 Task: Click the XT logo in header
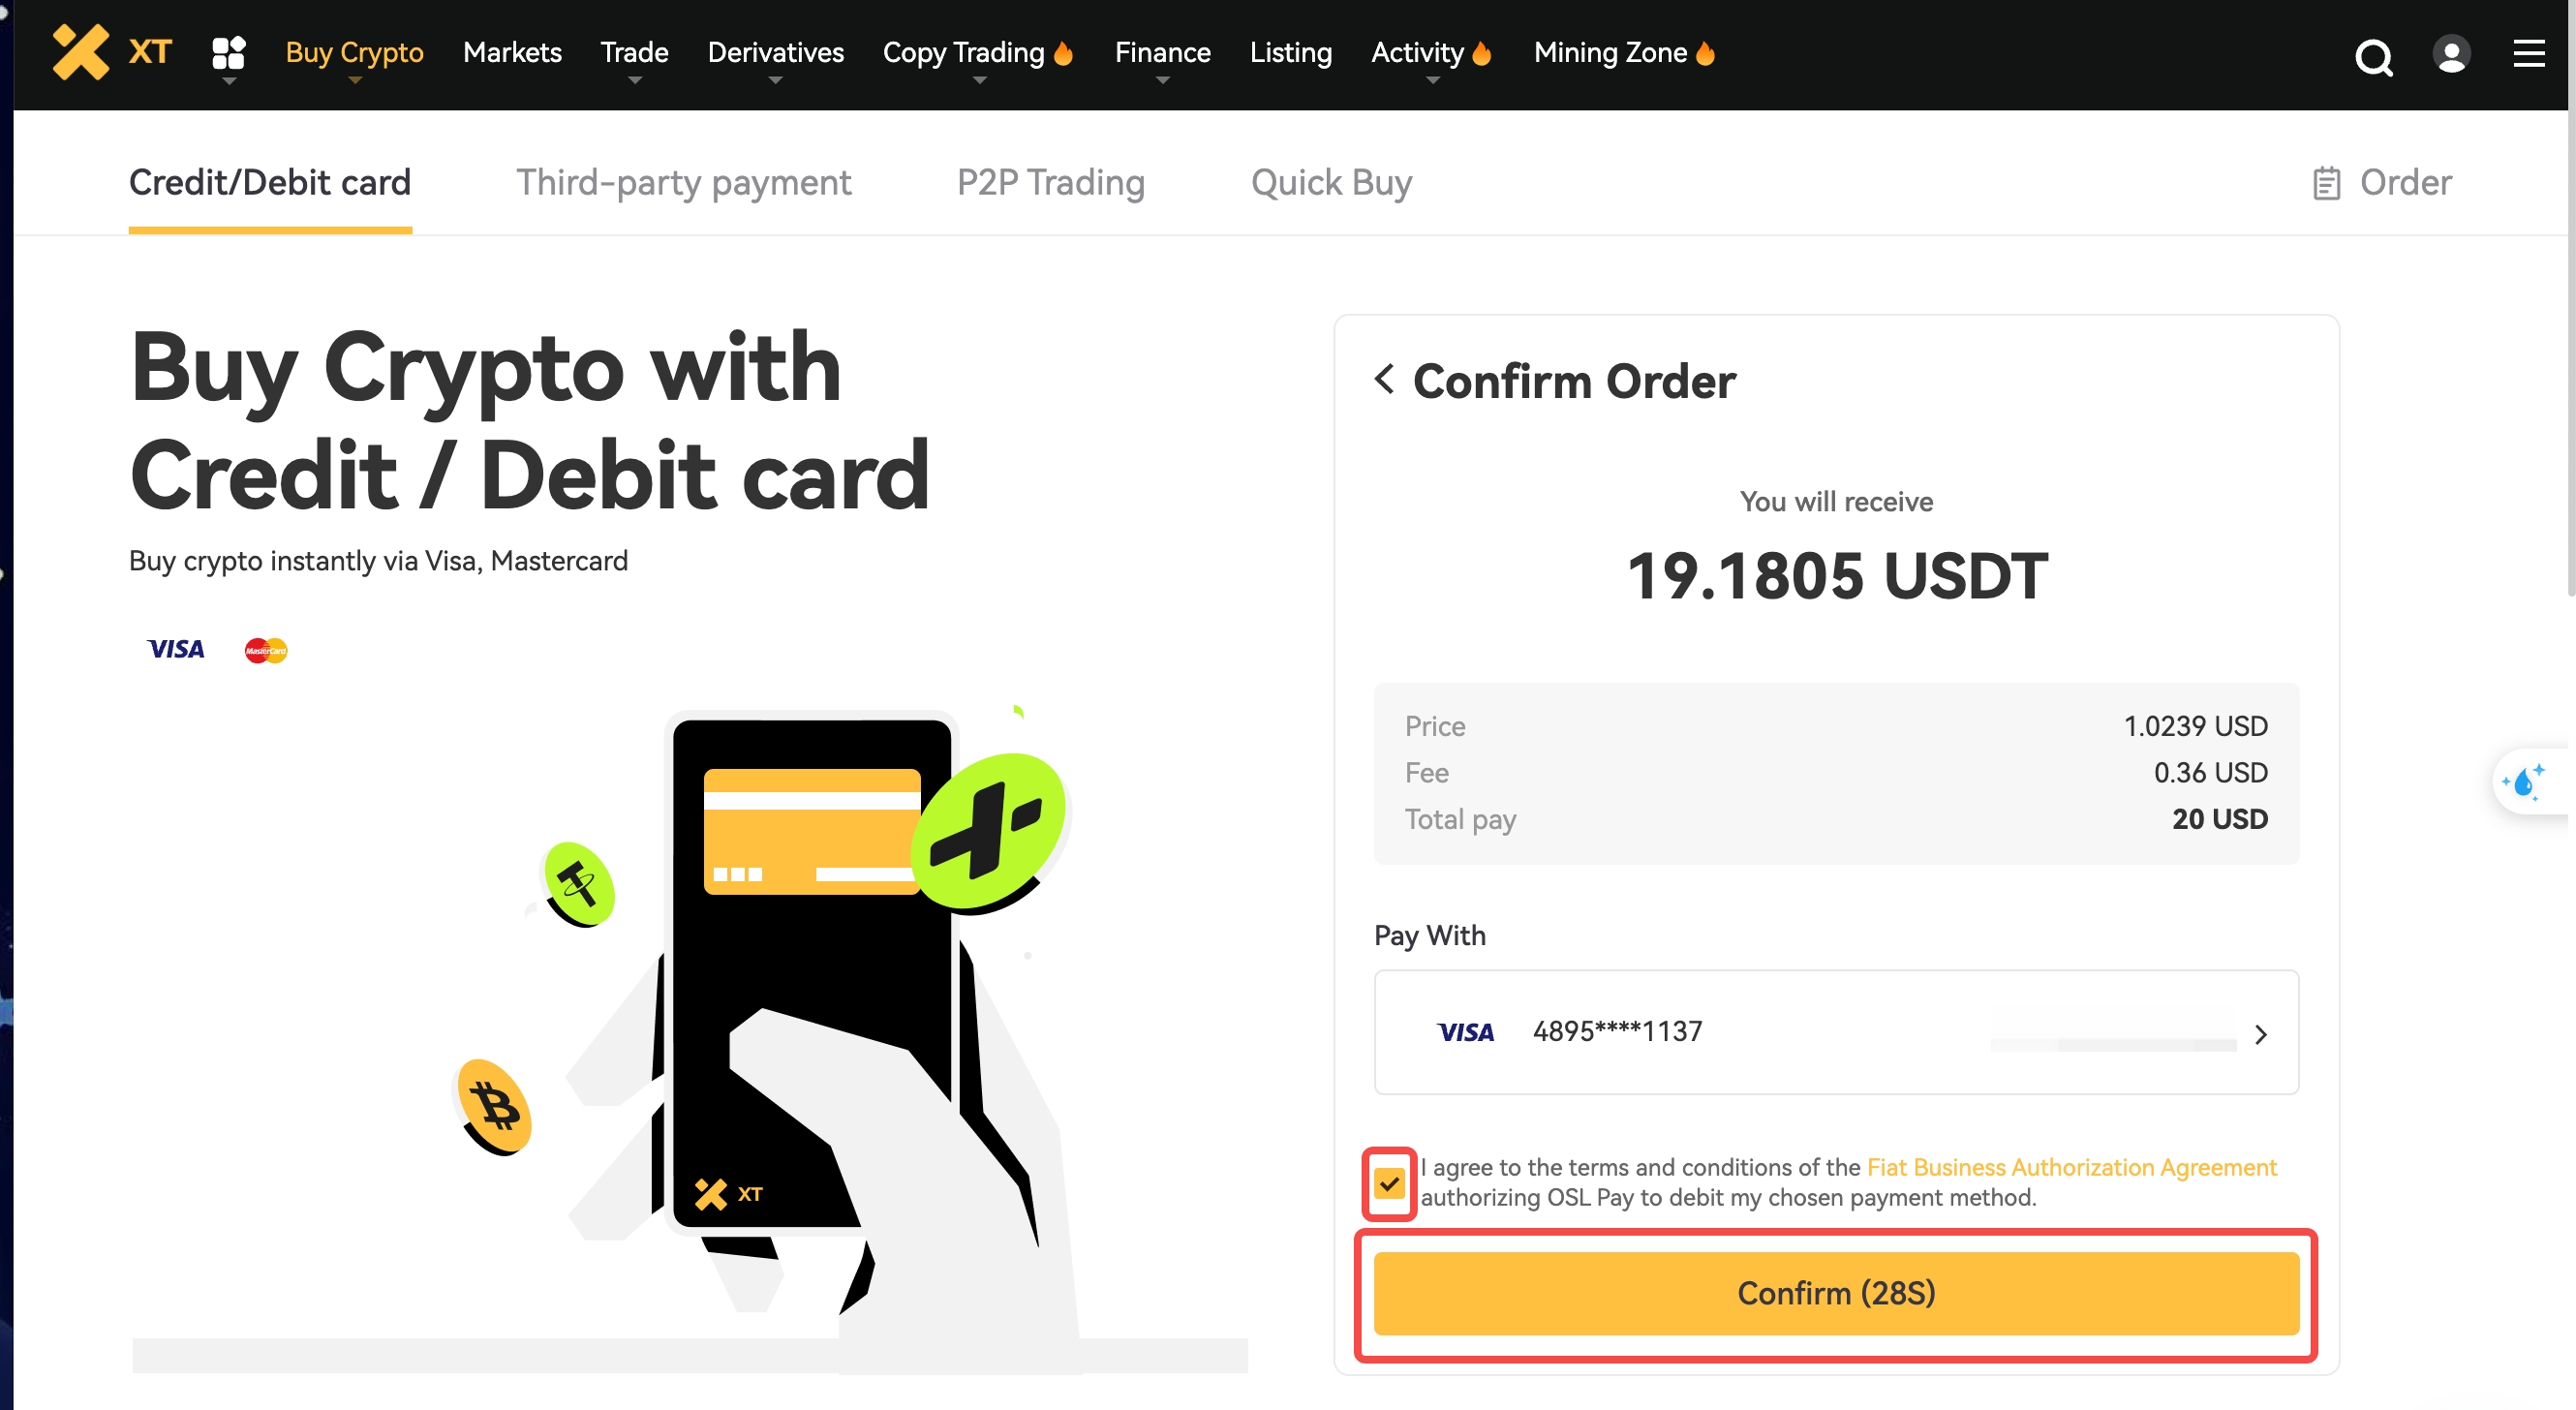pyautogui.click(x=112, y=52)
